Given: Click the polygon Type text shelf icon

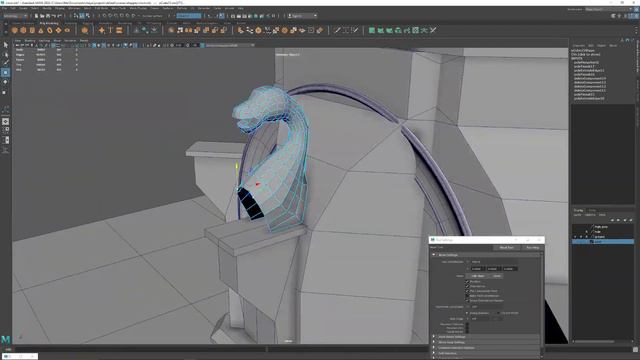Looking at the screenshot, I should pyautogui.click(x=110, y=30).
